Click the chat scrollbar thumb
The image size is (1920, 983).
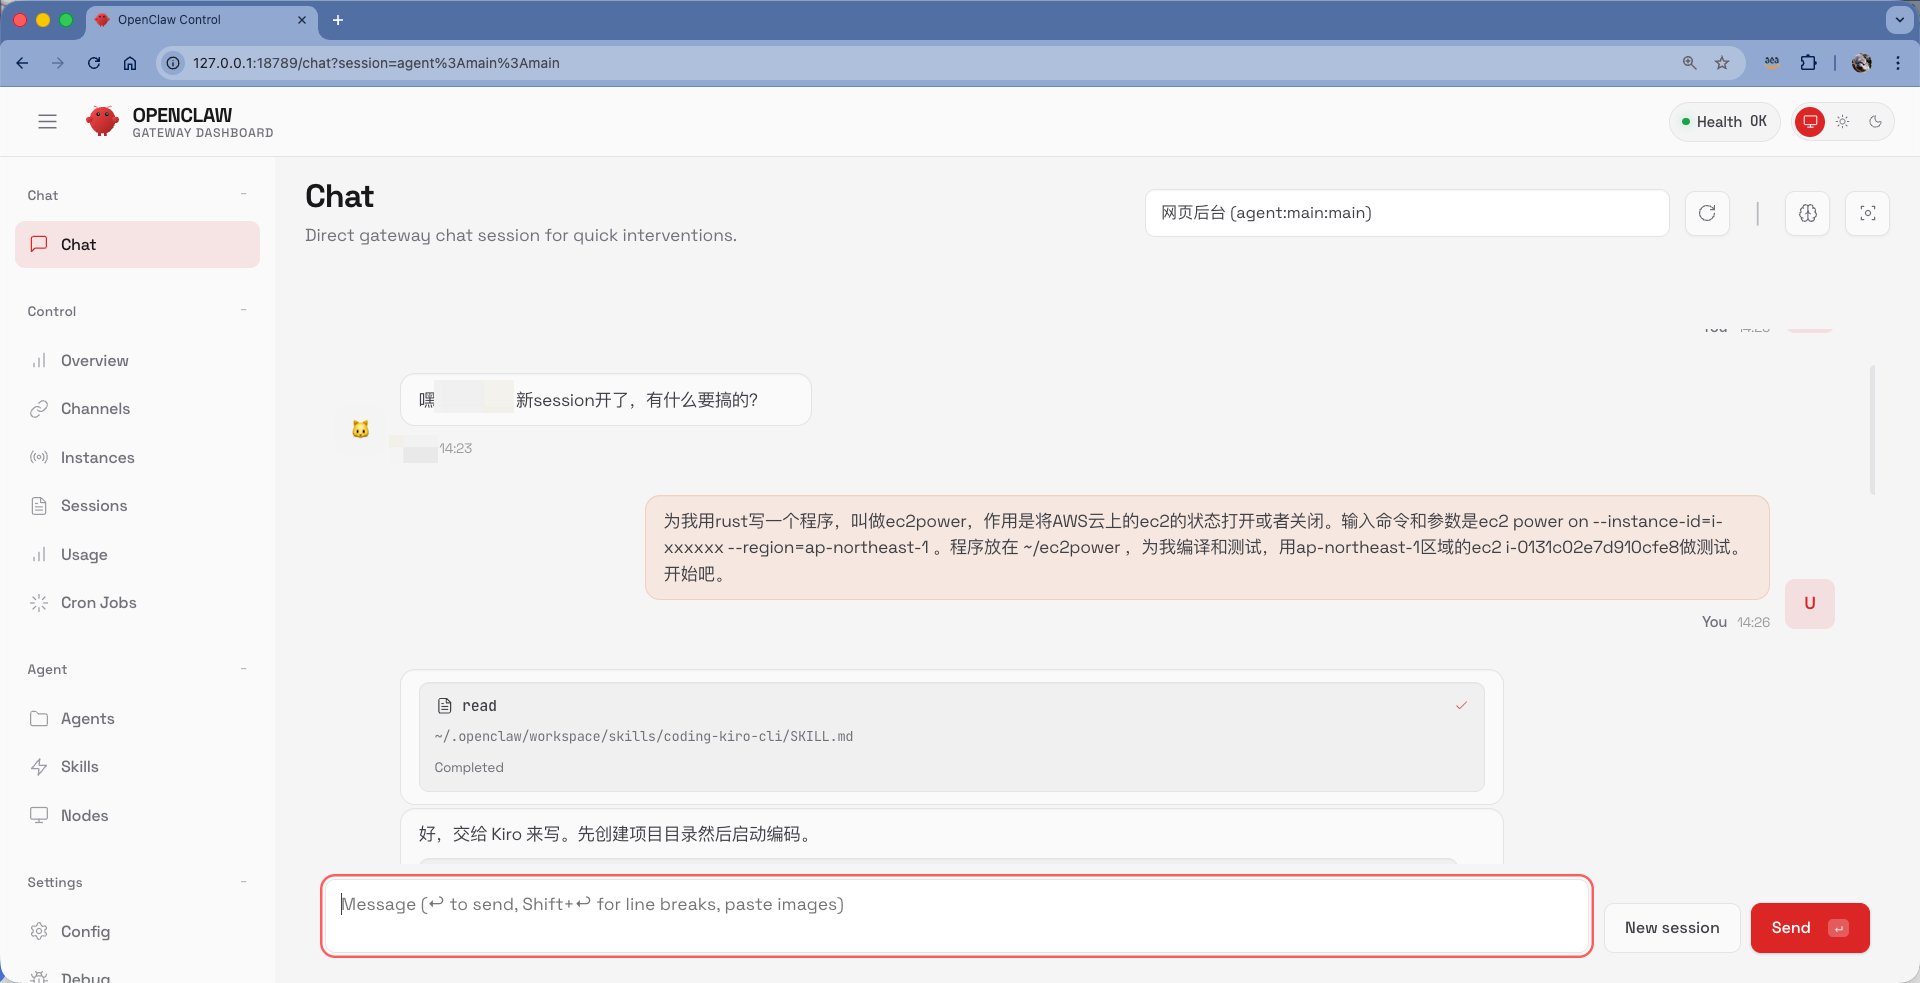tap(1872, 430)
